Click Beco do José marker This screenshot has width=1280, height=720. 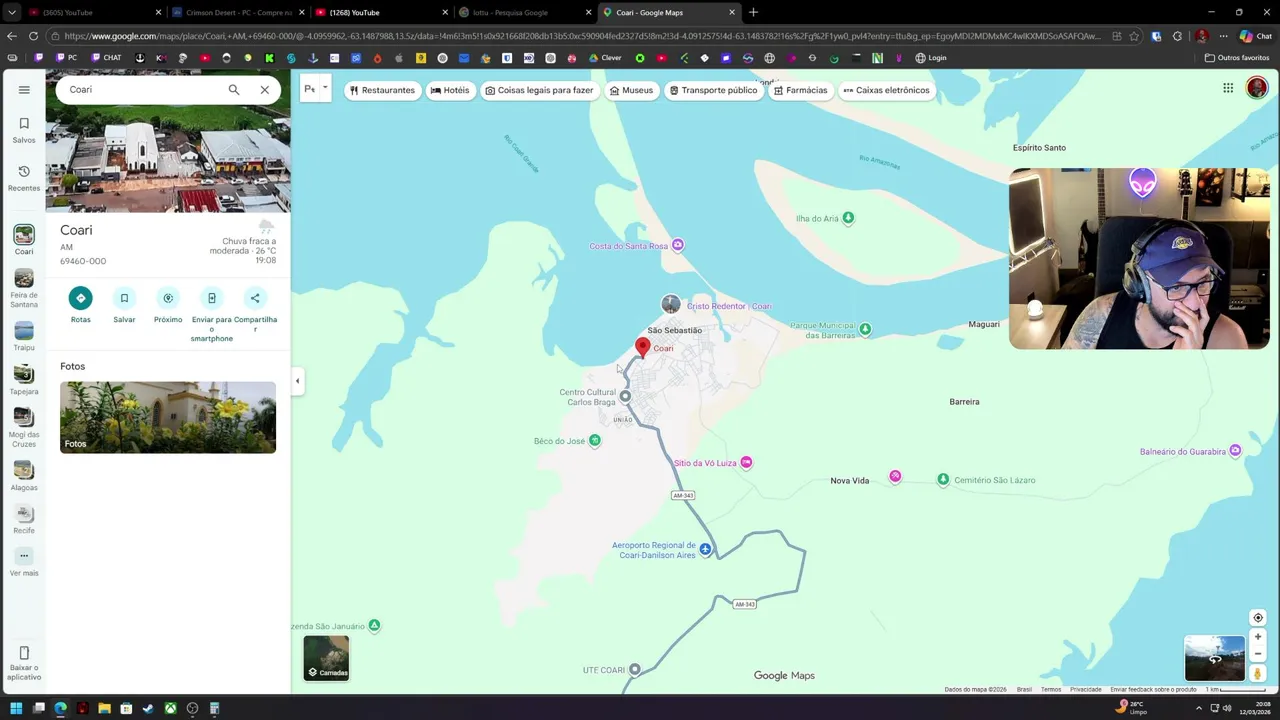click(x=595, y=440)
